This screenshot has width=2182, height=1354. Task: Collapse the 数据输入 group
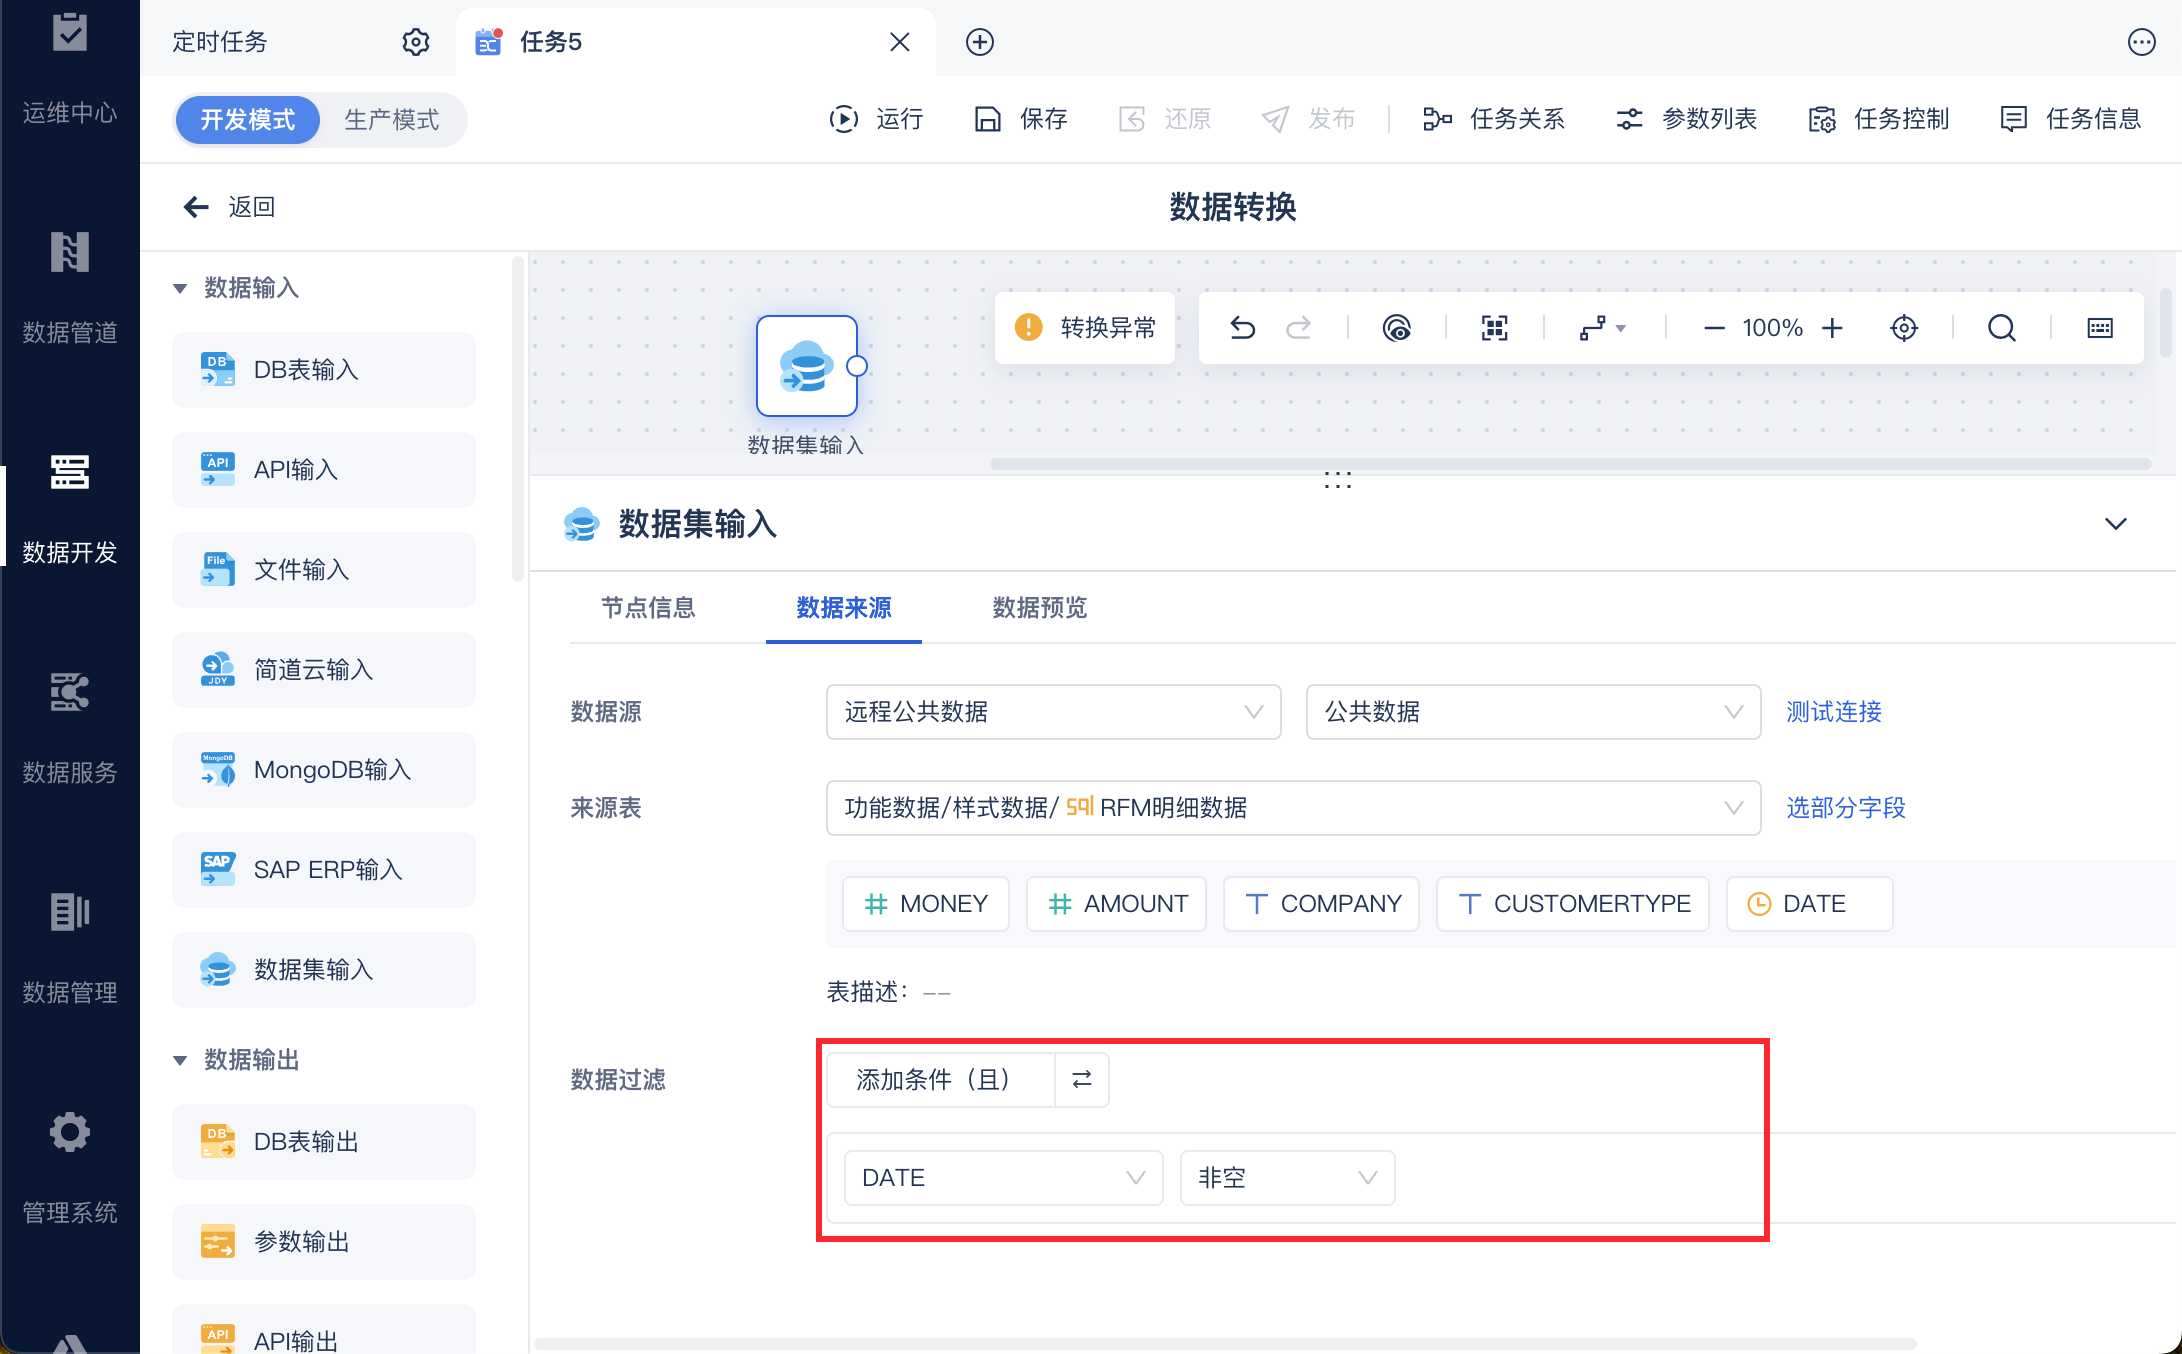click(180, 288)
